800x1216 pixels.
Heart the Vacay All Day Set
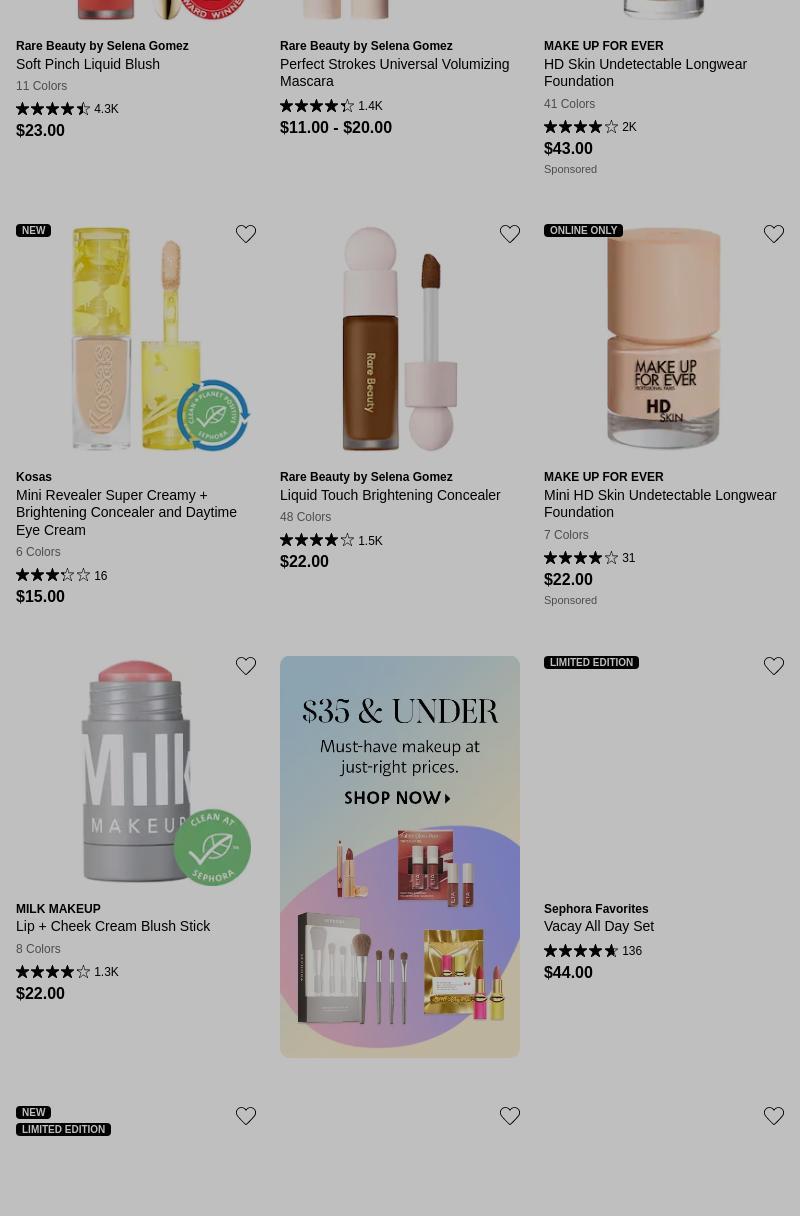[774, 666]
